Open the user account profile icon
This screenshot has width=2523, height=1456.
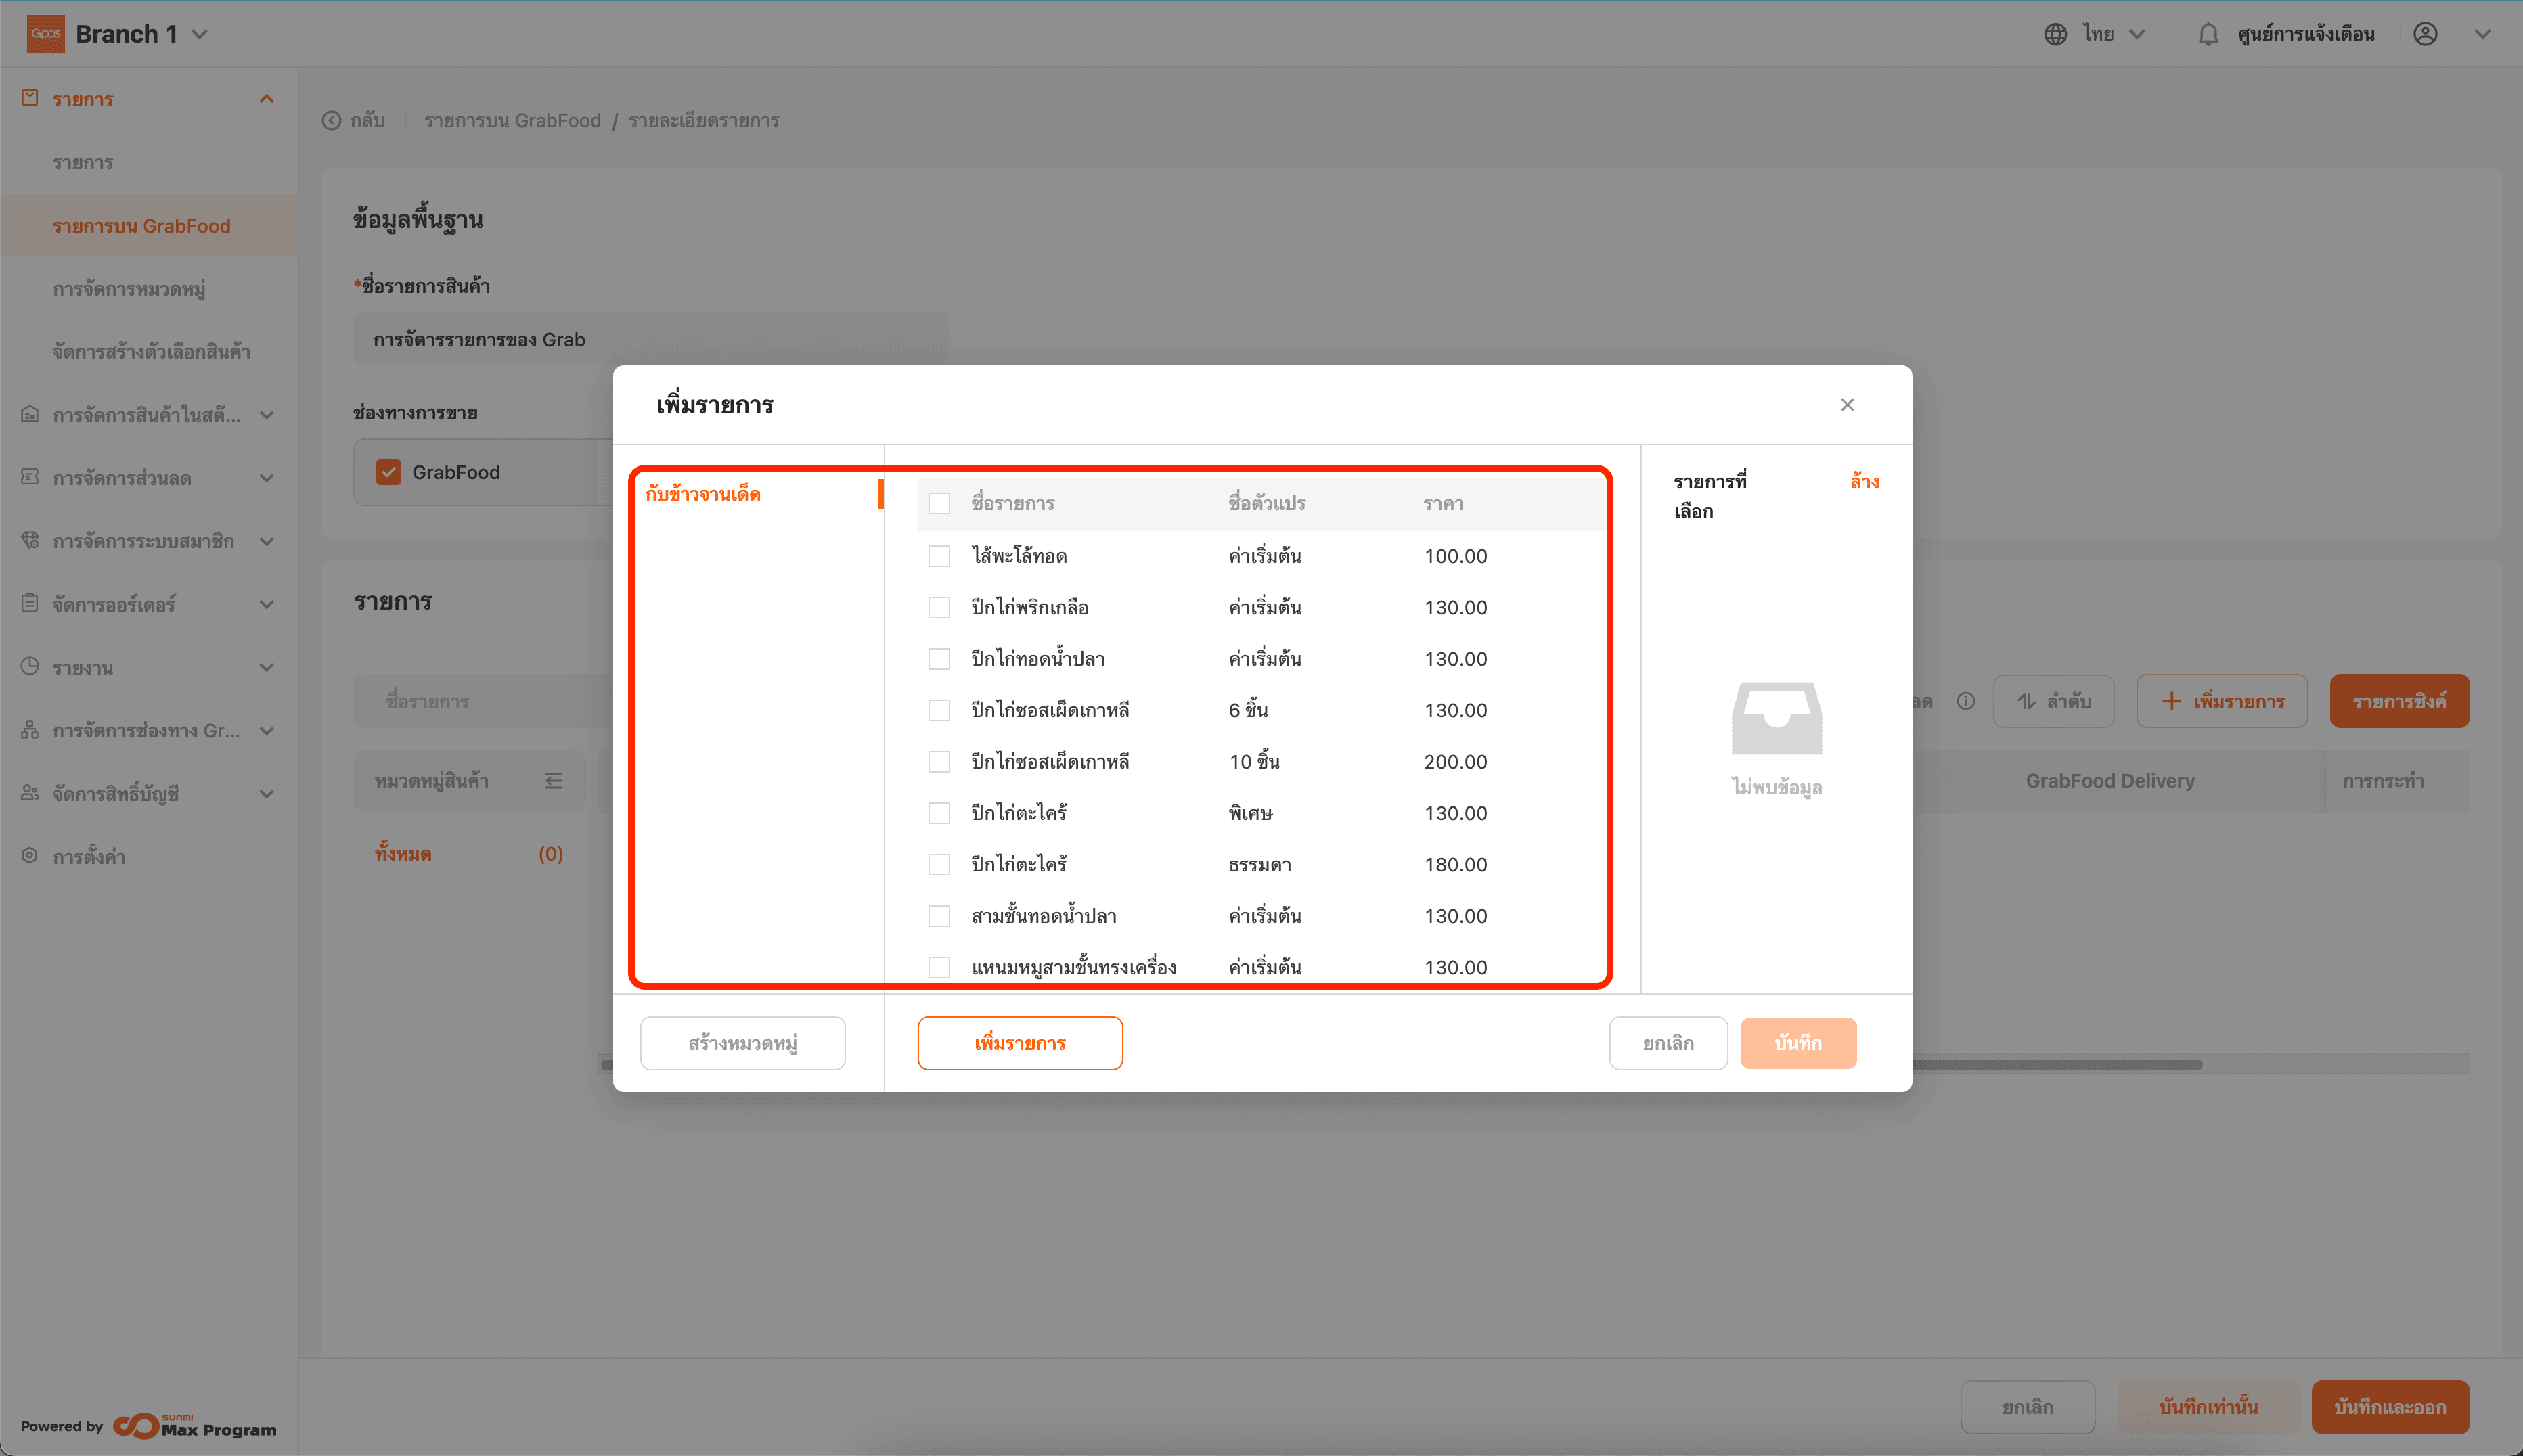[x=2424, y=34]
